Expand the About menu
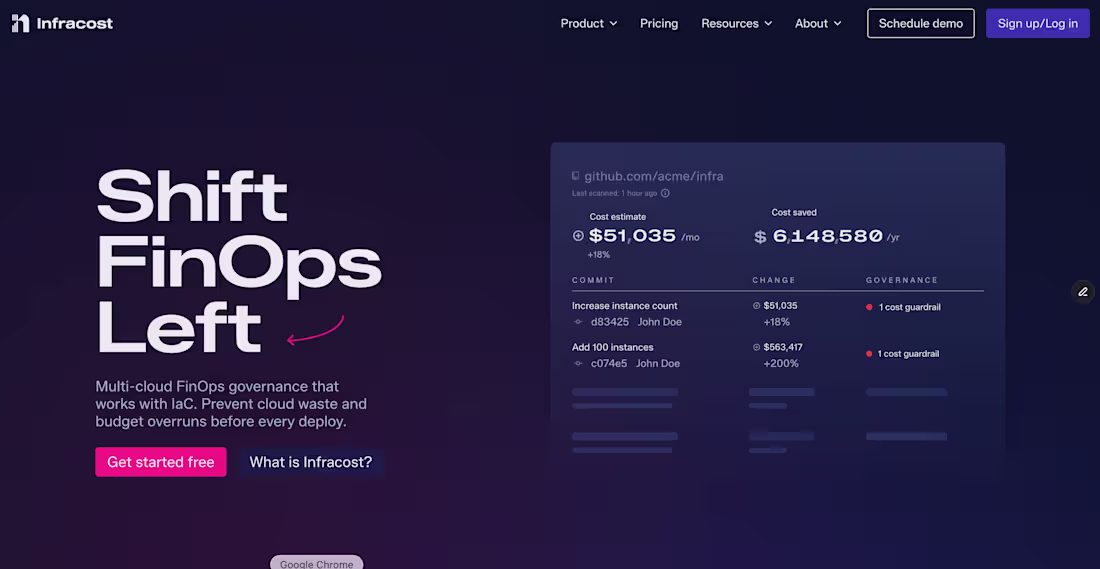Image resolution: width=1100 pixels, height=569 pixels. 818,23
